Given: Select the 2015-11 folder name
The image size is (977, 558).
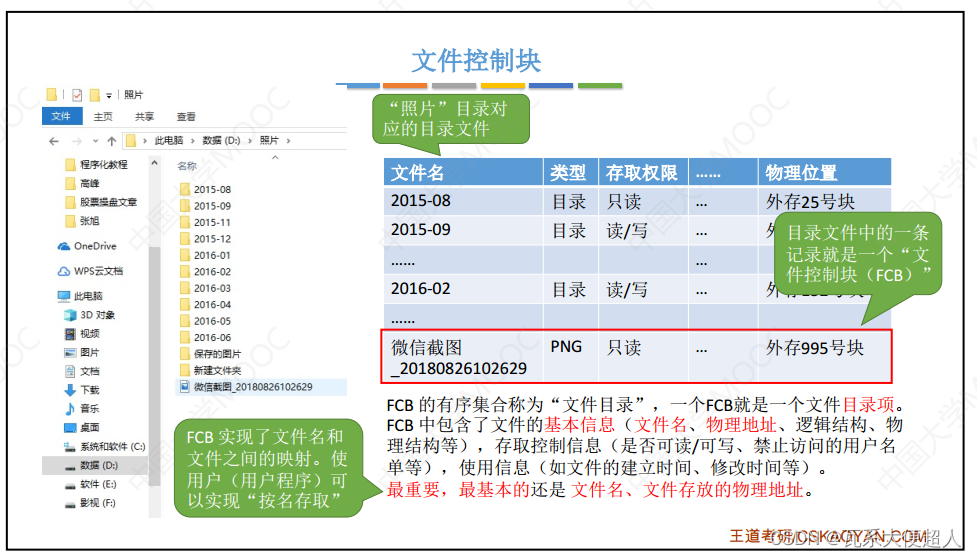Looking at the screenshot, I should pyautogui.click(x=212, y=222).
